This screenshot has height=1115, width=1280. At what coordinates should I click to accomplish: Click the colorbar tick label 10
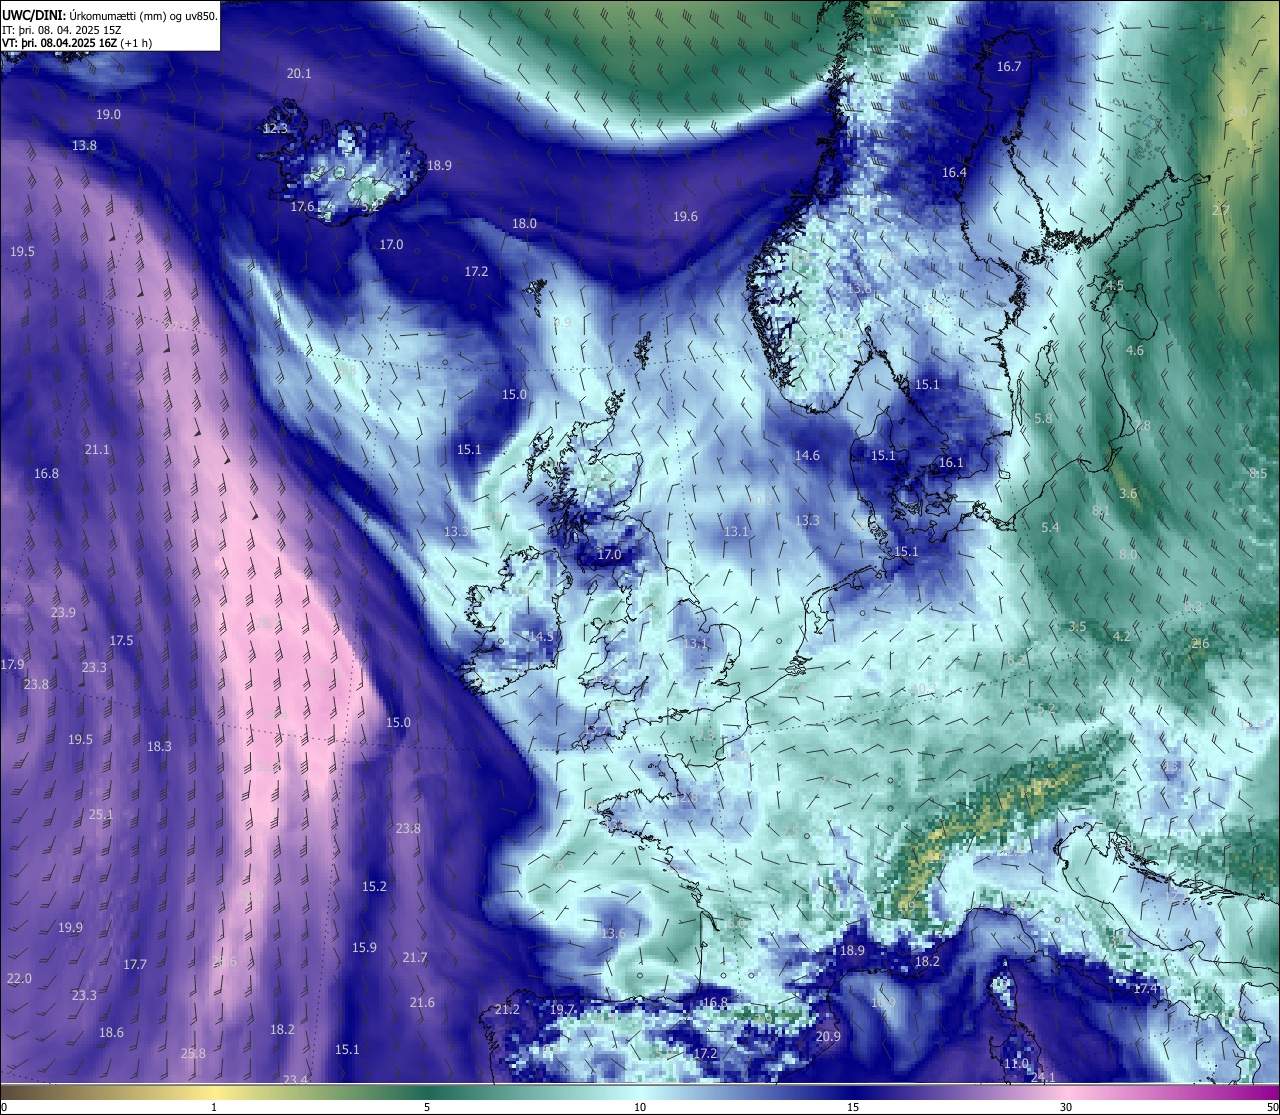click(x=640, y=1107)
